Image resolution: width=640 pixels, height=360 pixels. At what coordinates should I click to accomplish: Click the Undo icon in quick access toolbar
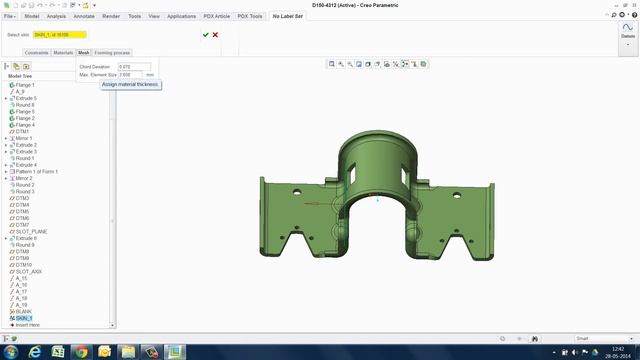pos(40,5)
